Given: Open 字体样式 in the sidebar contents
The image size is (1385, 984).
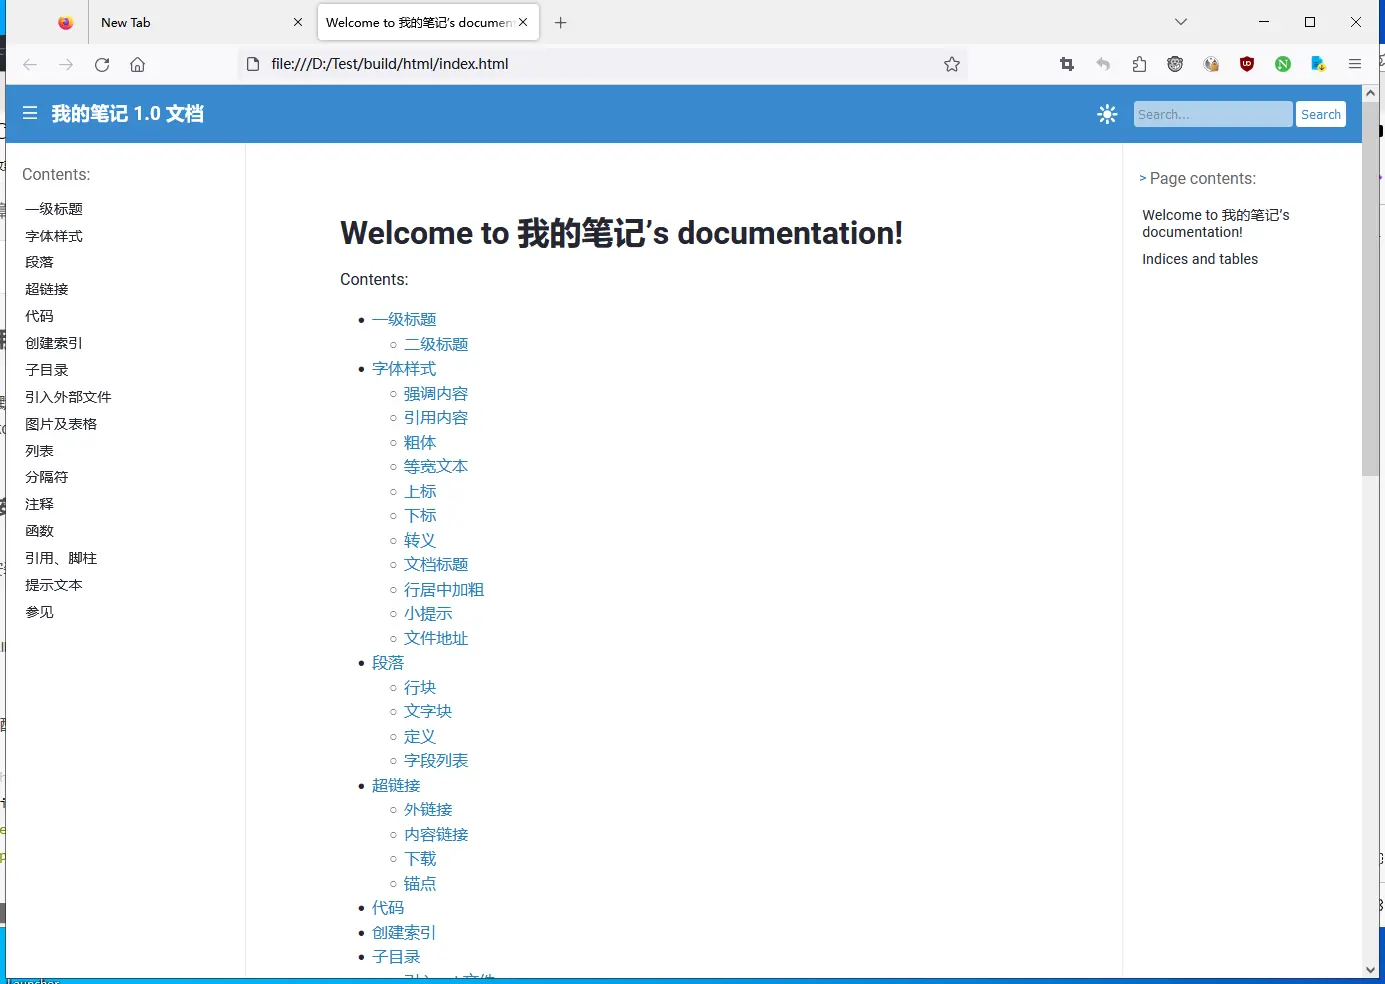Looking at the screenshot, I should pyautogui.click(x=54, y=235).
